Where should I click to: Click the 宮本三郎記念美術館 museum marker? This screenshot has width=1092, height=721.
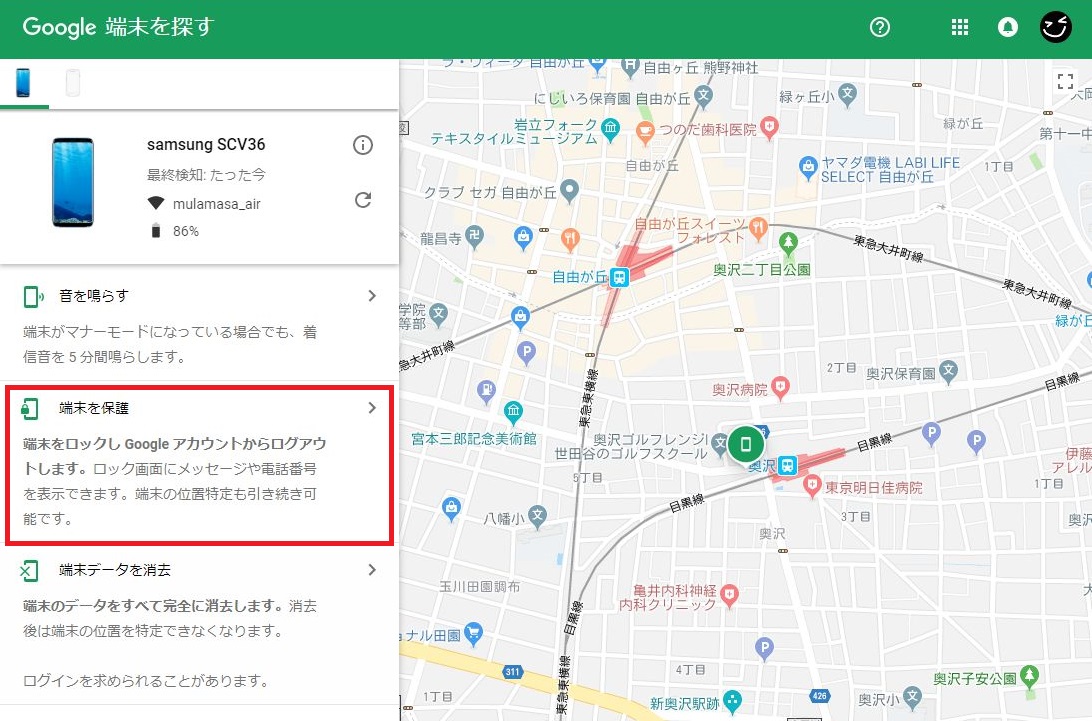coord(514,411)
